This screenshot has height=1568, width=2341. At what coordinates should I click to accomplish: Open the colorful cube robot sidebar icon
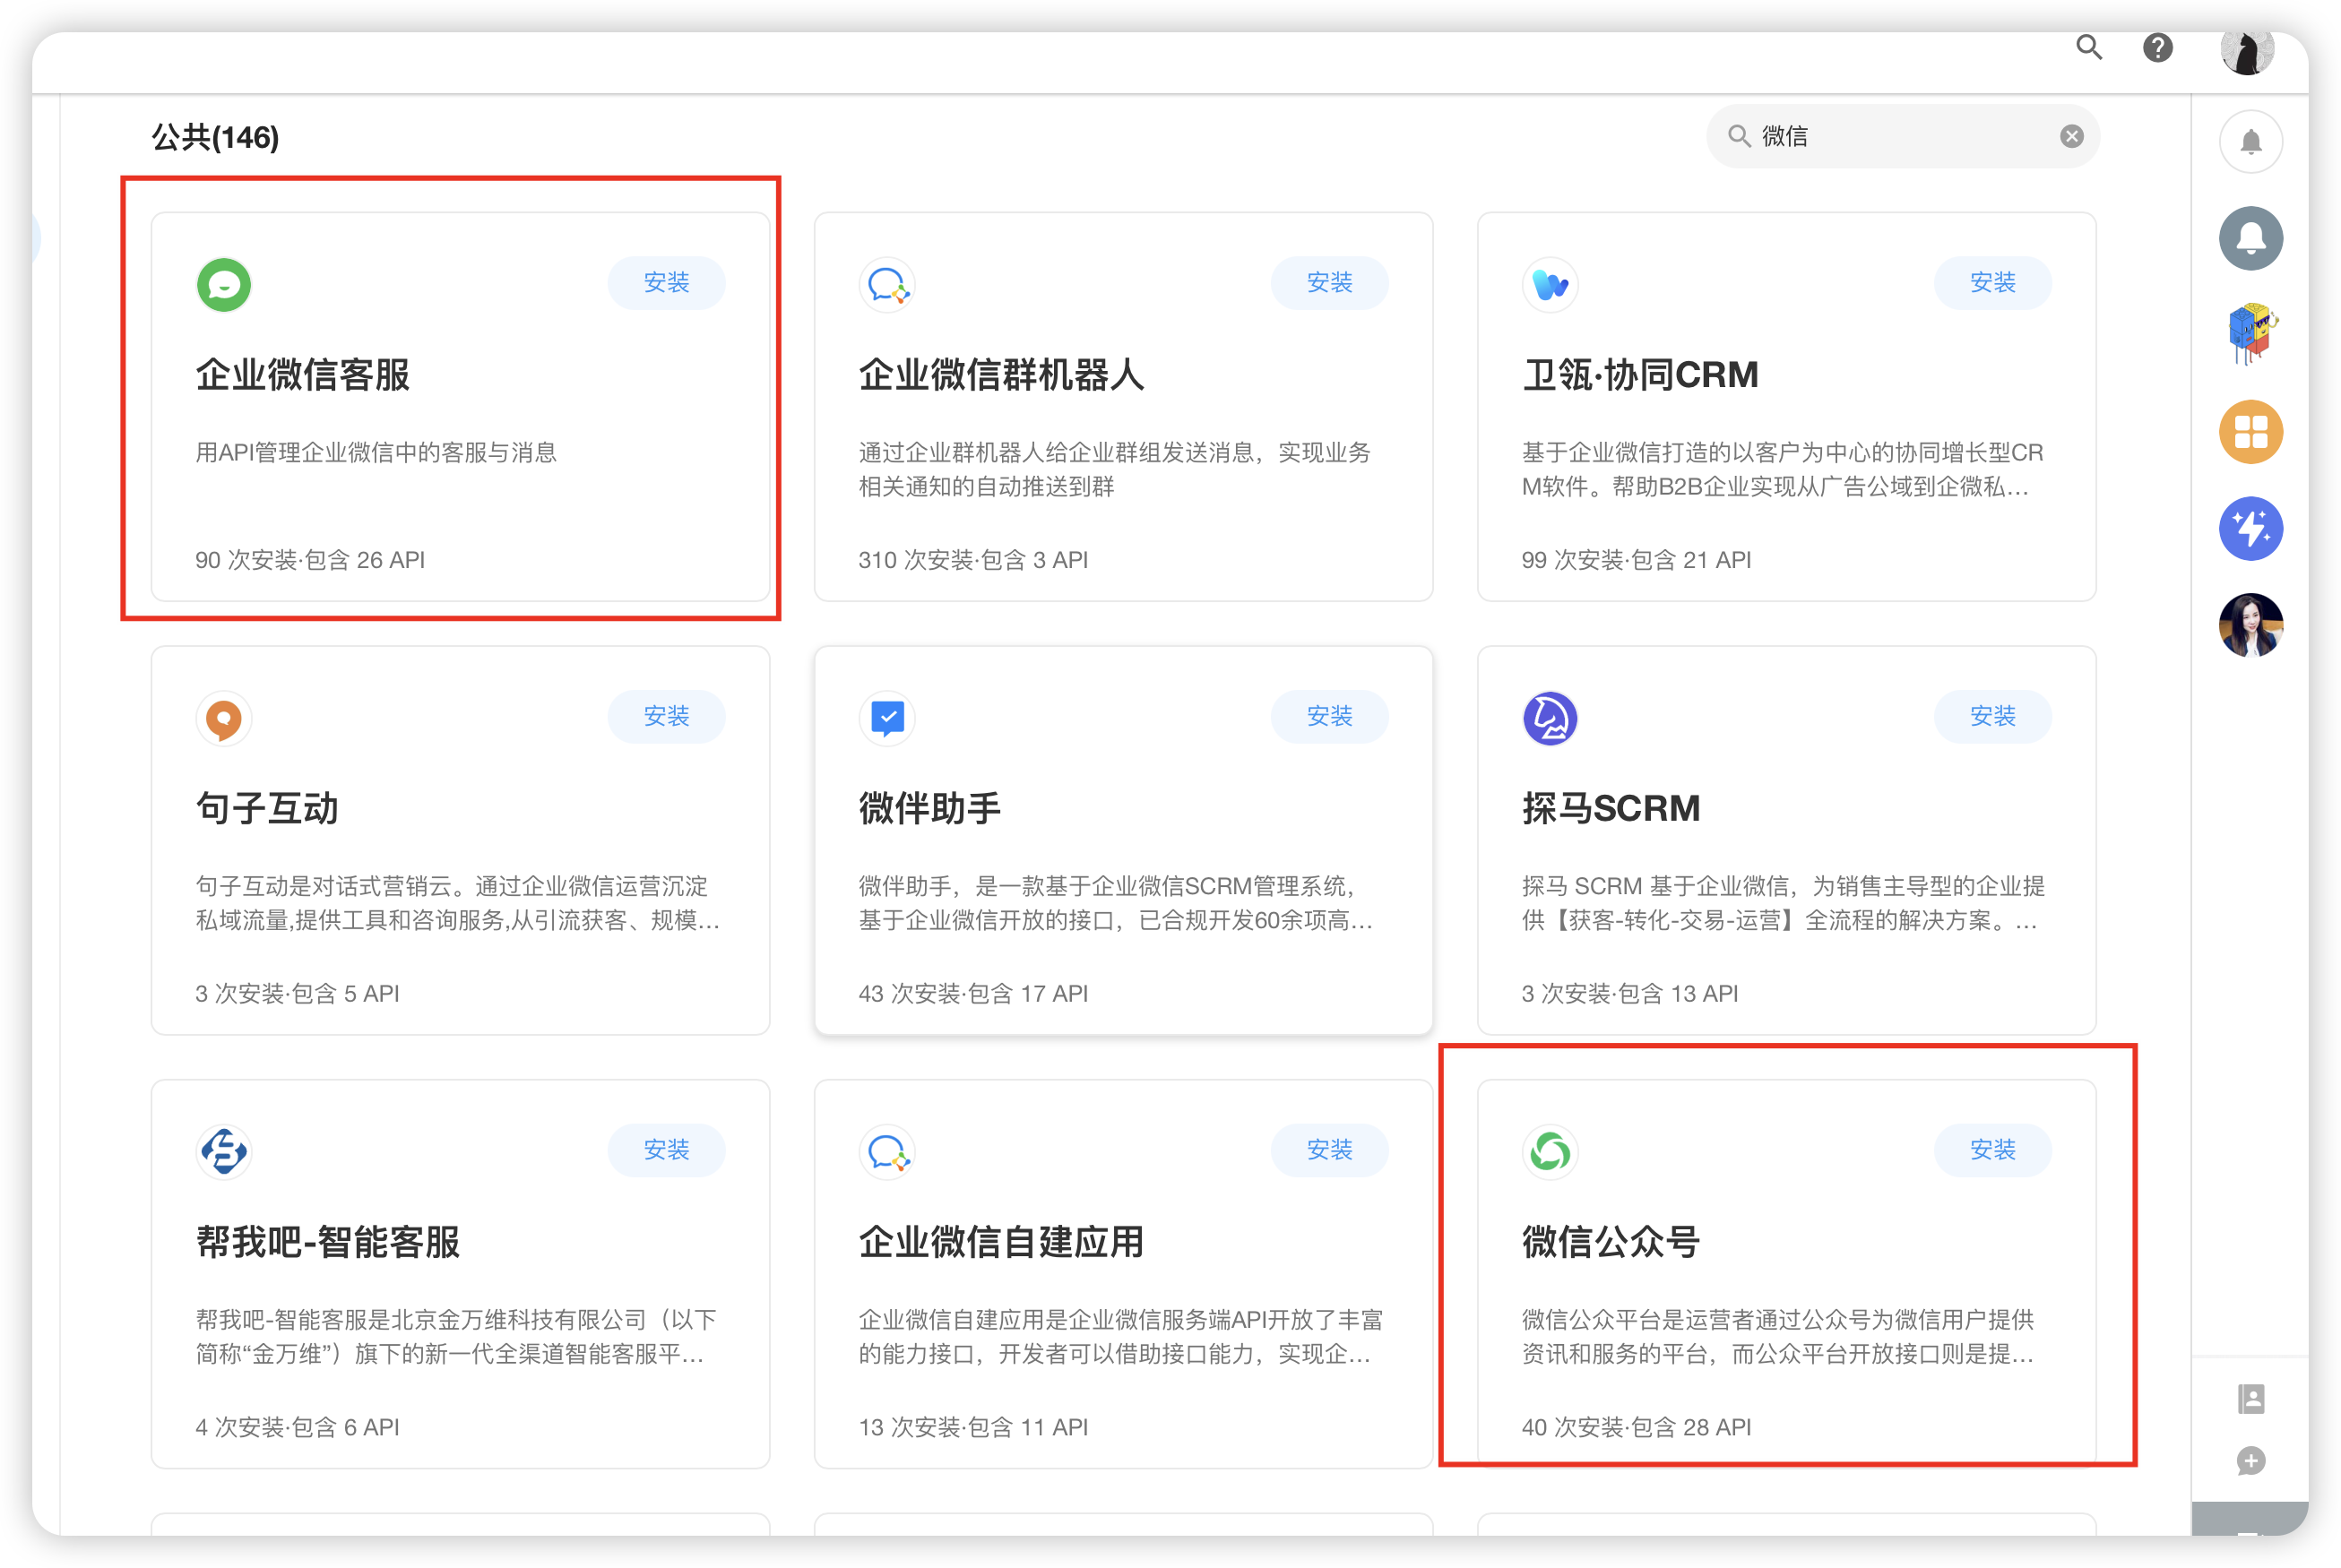(x=2250, y=334)
